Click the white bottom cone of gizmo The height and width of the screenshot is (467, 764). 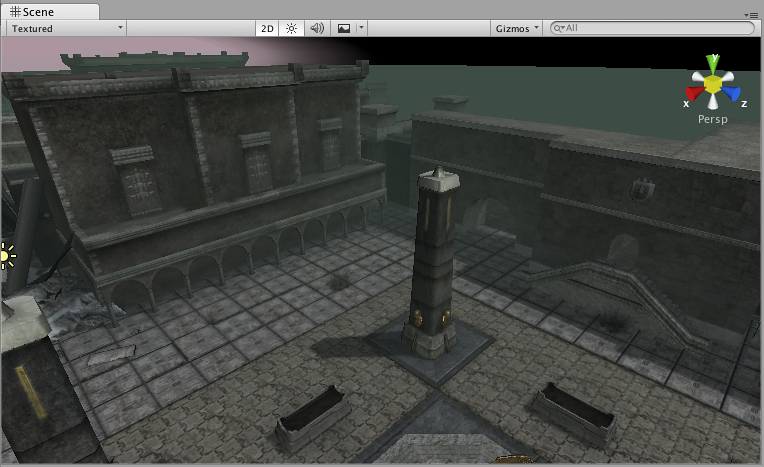coord(712,102)
